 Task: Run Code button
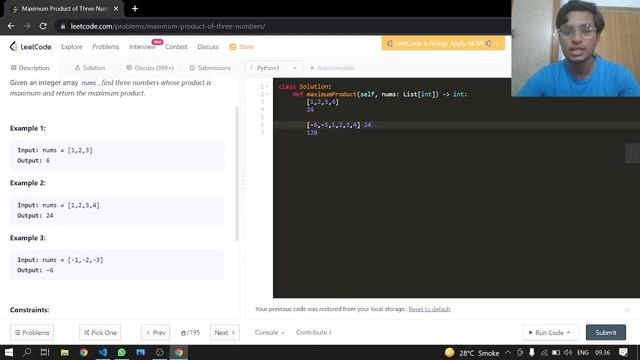[x=550, y=333]
